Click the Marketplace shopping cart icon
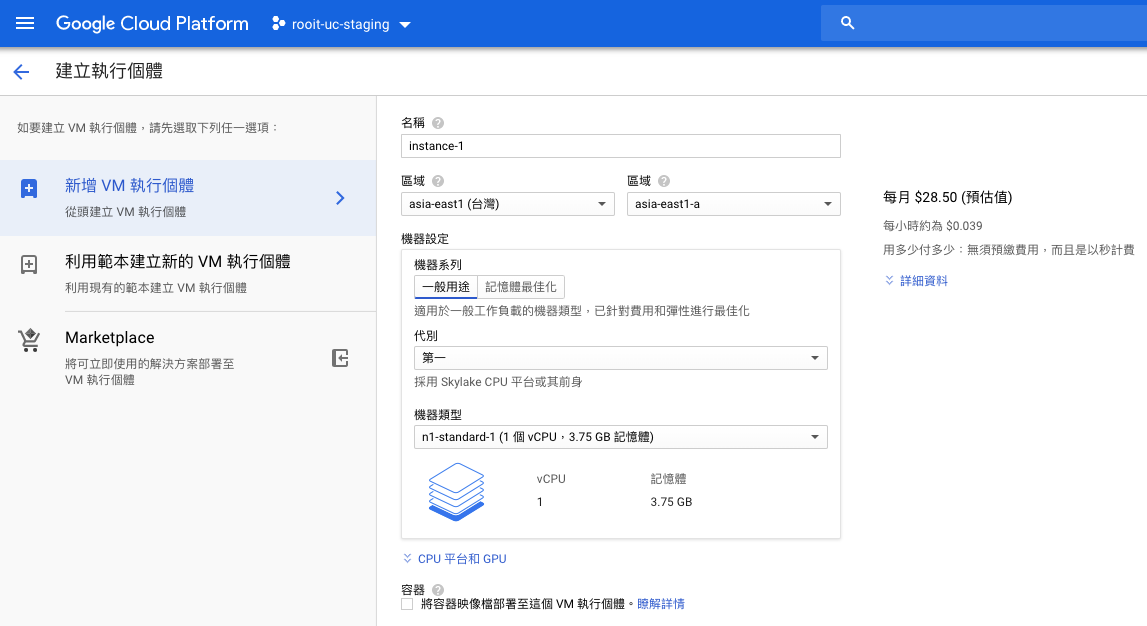Viewport: 1147px width, 626px height. 29,340
